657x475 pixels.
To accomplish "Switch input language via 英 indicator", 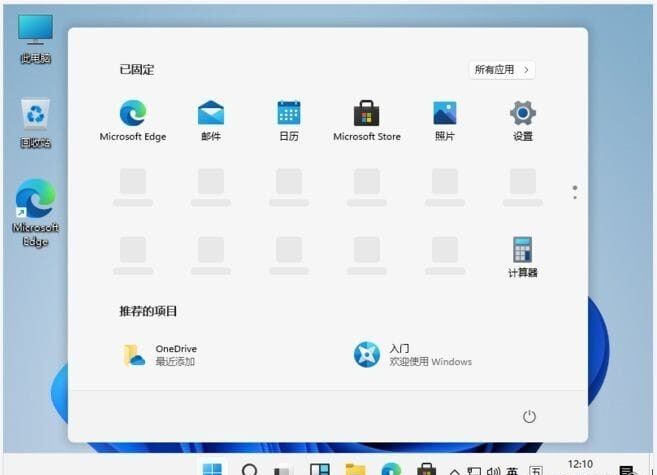I will tap(512, 471).
